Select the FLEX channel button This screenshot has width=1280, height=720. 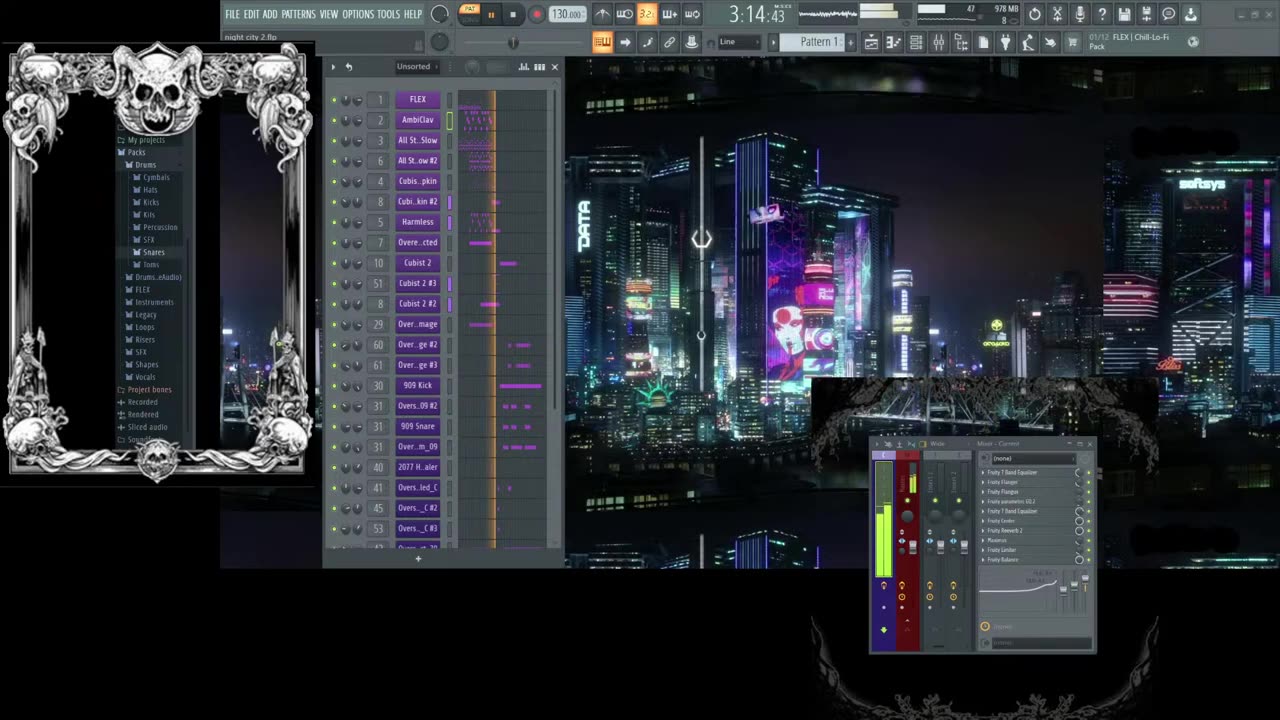pyautogui.click(x=417, y=99)
